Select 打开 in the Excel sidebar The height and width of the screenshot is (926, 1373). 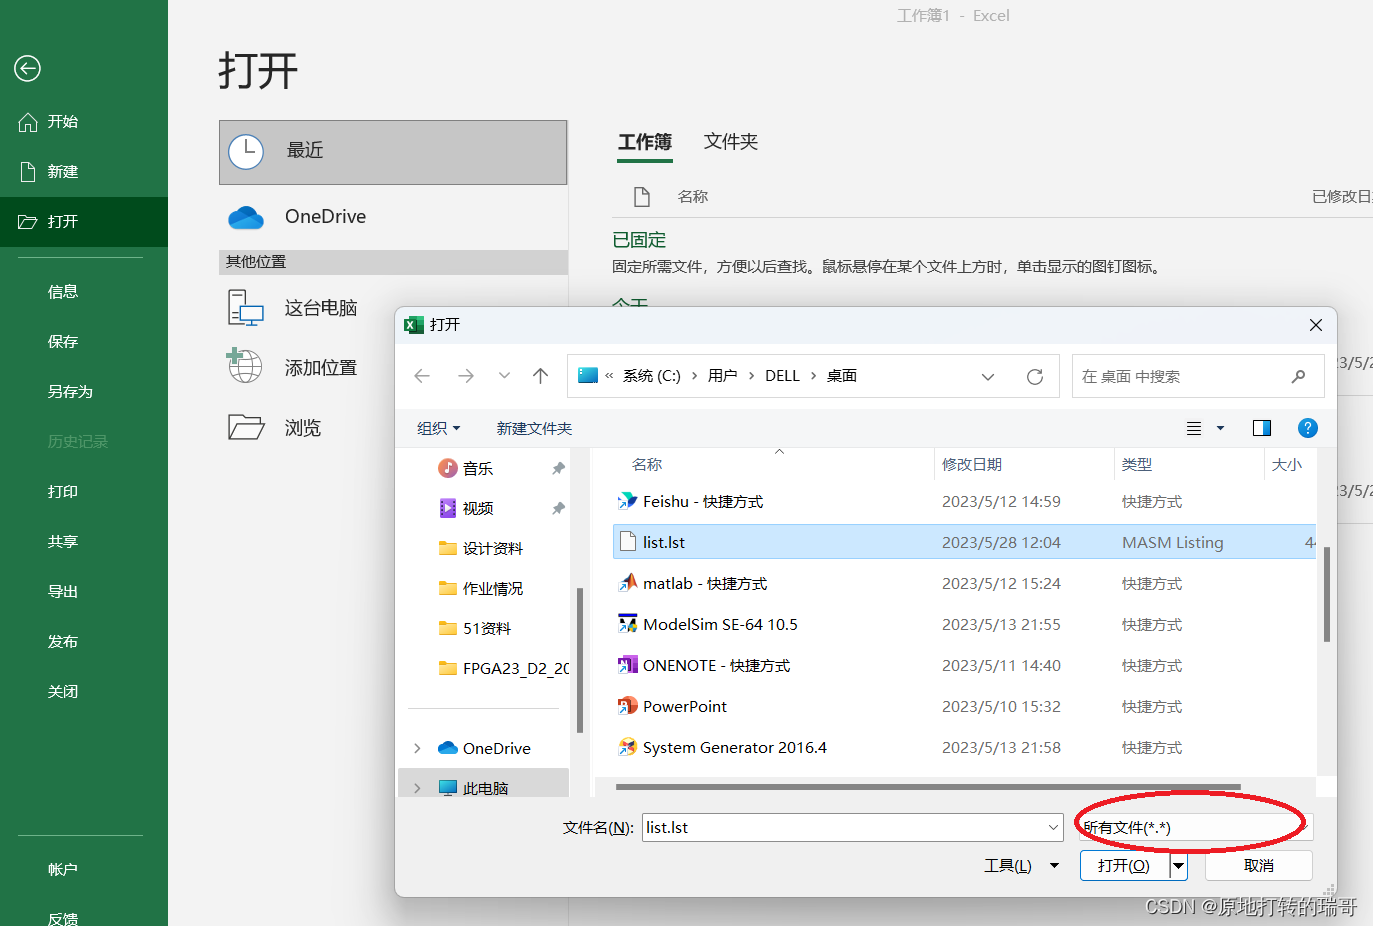84,222
